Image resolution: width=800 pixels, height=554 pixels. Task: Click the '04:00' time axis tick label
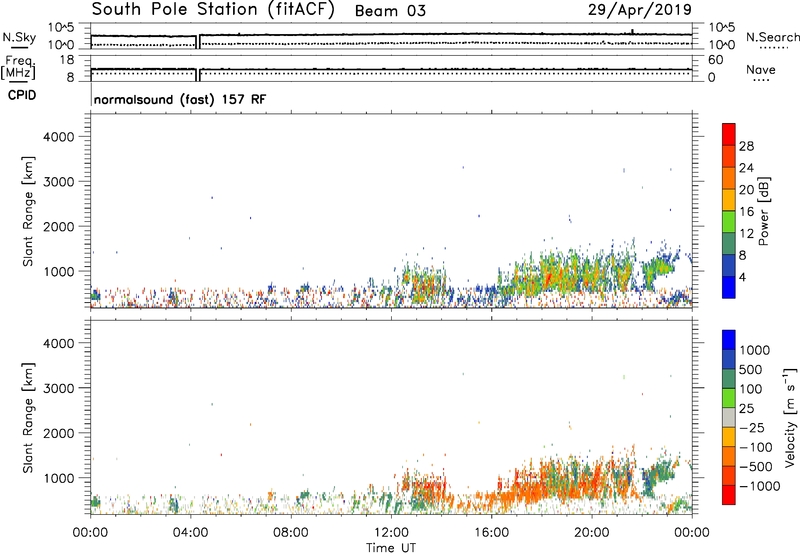(190, 533)
